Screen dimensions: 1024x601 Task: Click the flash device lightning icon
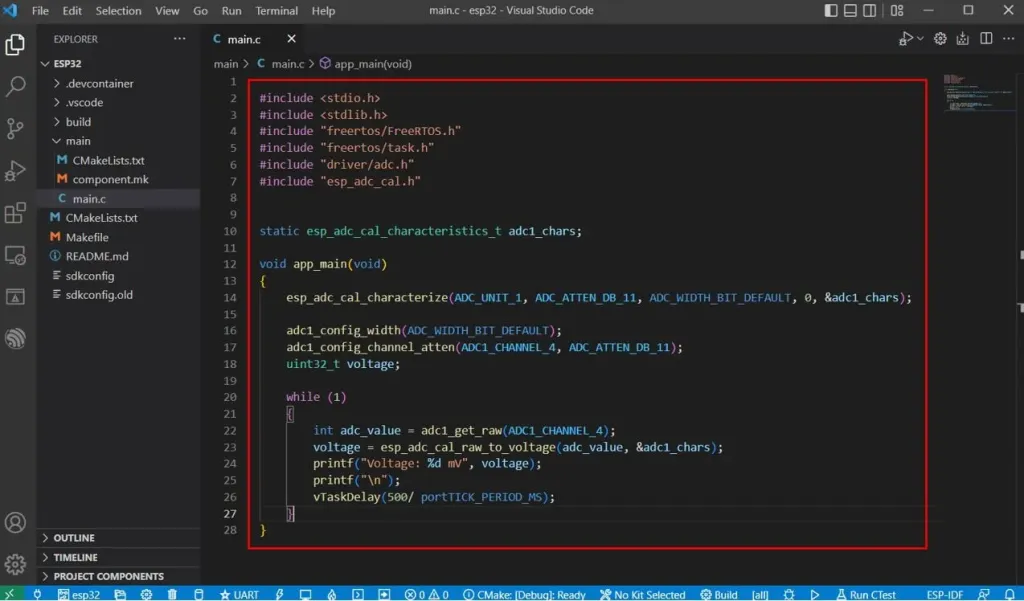(280, 594)
